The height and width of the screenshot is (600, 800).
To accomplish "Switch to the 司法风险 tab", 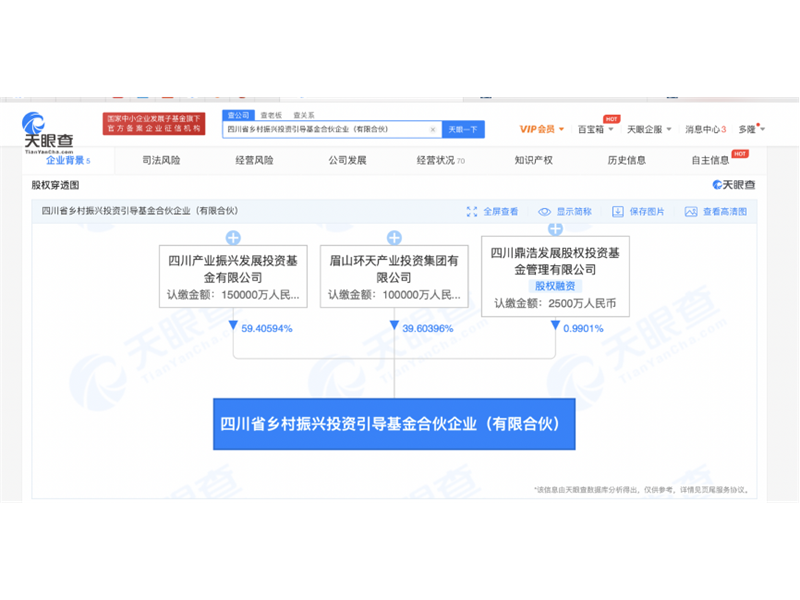I will tap(161, 160).
